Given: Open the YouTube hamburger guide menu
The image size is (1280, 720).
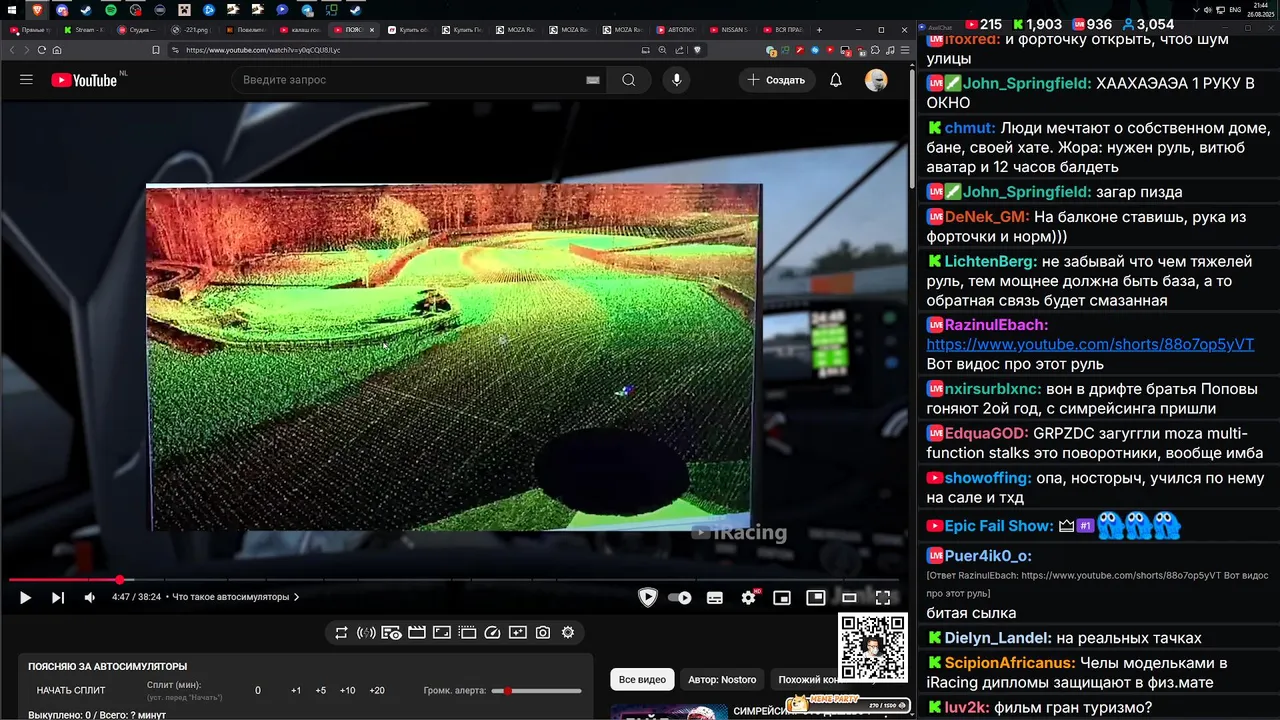Looking at the screenshot, I should (26, 80).
